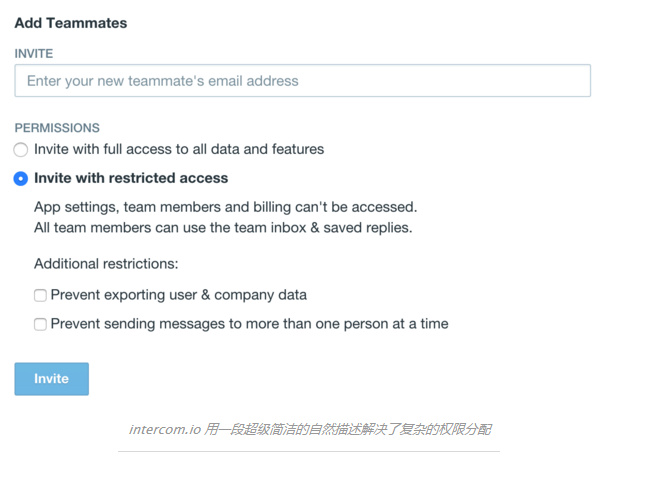Click the Chinese caption text below the form
Image resolution: width=650 pixels, height=491 pixels.
point(348,430)
